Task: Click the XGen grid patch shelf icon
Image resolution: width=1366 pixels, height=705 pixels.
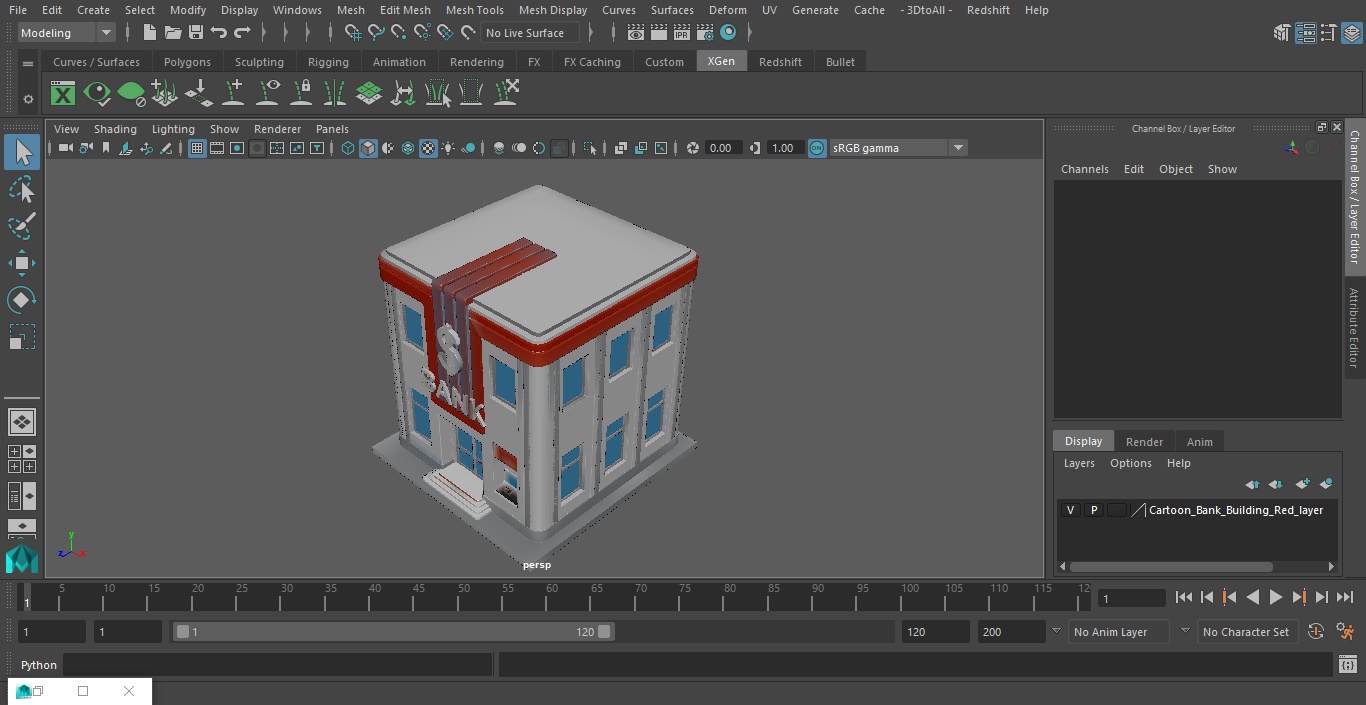Action: [x=369, y=94]
